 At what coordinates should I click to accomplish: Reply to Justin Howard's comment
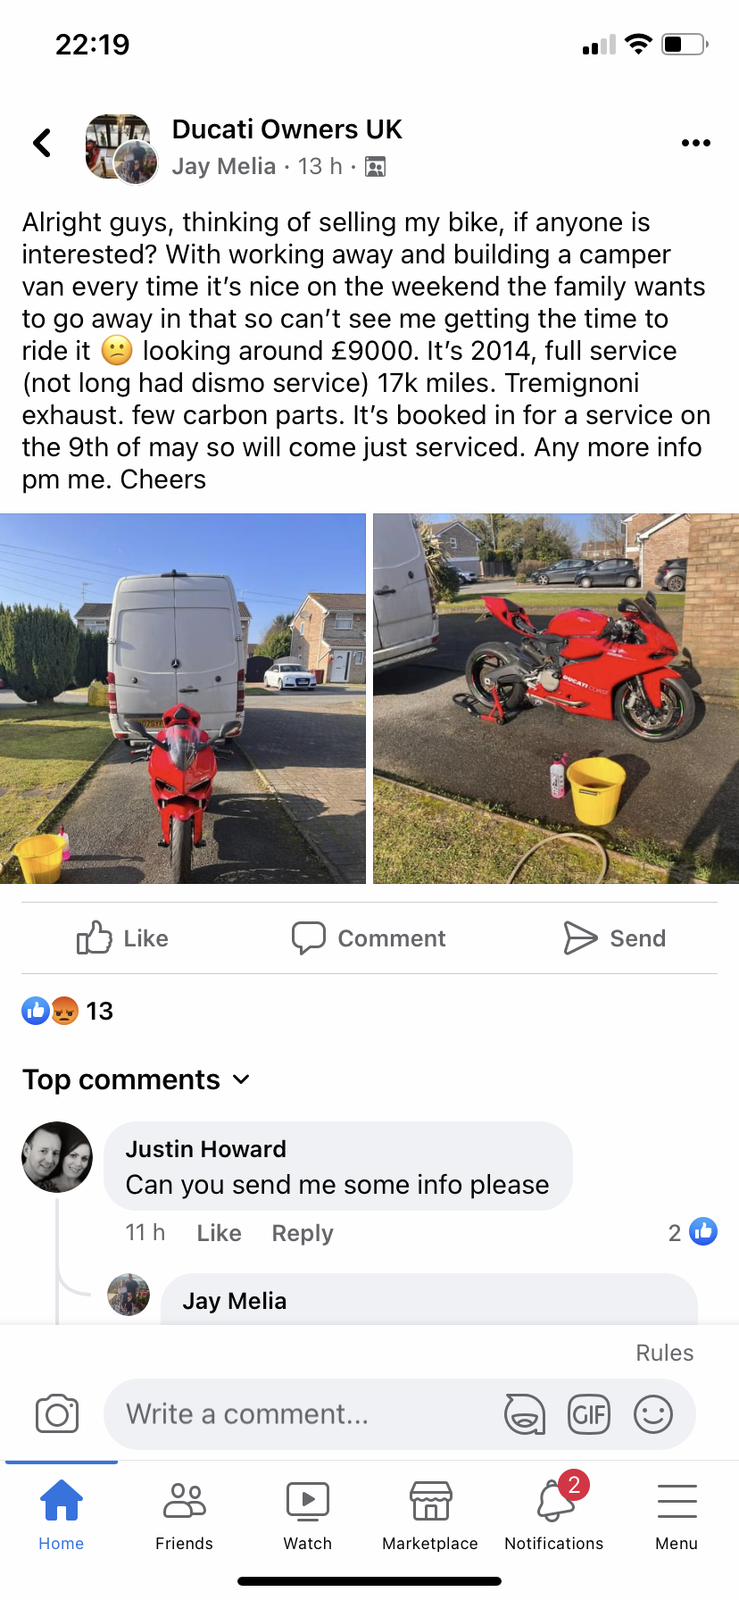point(302,1233)
